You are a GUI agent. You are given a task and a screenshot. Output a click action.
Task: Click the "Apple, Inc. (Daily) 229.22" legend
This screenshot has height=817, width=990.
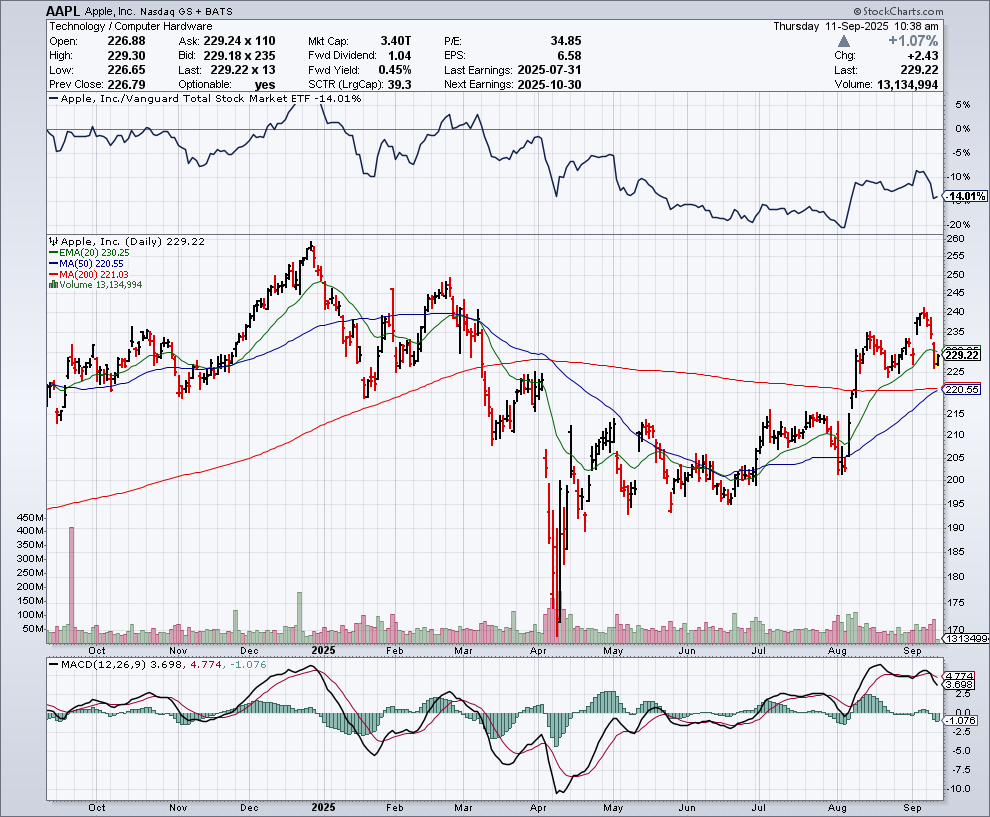[127, 241]
